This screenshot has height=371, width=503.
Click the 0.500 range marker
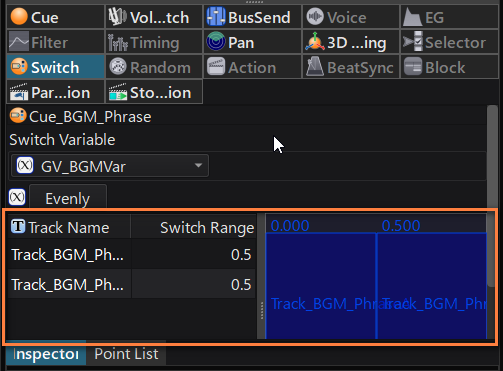tap(401, 226)
